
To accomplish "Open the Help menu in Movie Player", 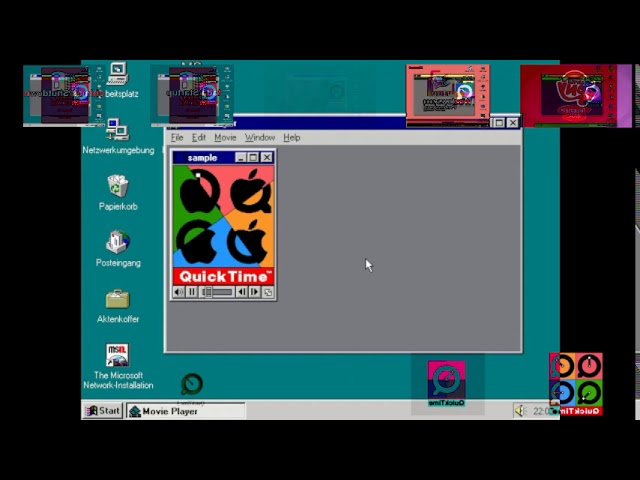I will click(291, 138).
